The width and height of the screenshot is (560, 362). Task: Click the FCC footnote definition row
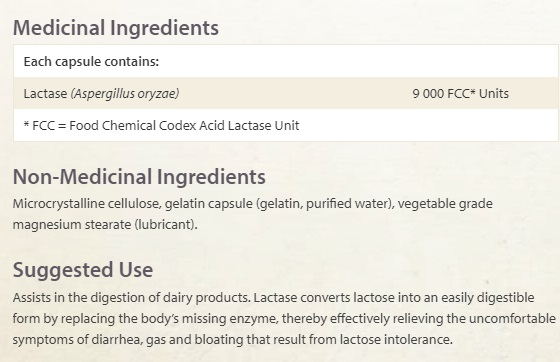tap(286, 125)
